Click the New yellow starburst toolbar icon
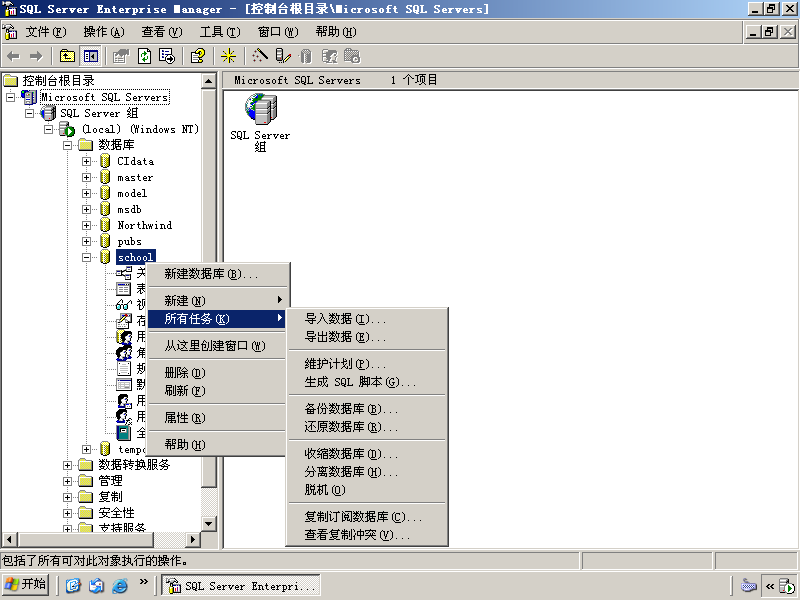This screenshot has height=600, width=800. pos(228,56)
